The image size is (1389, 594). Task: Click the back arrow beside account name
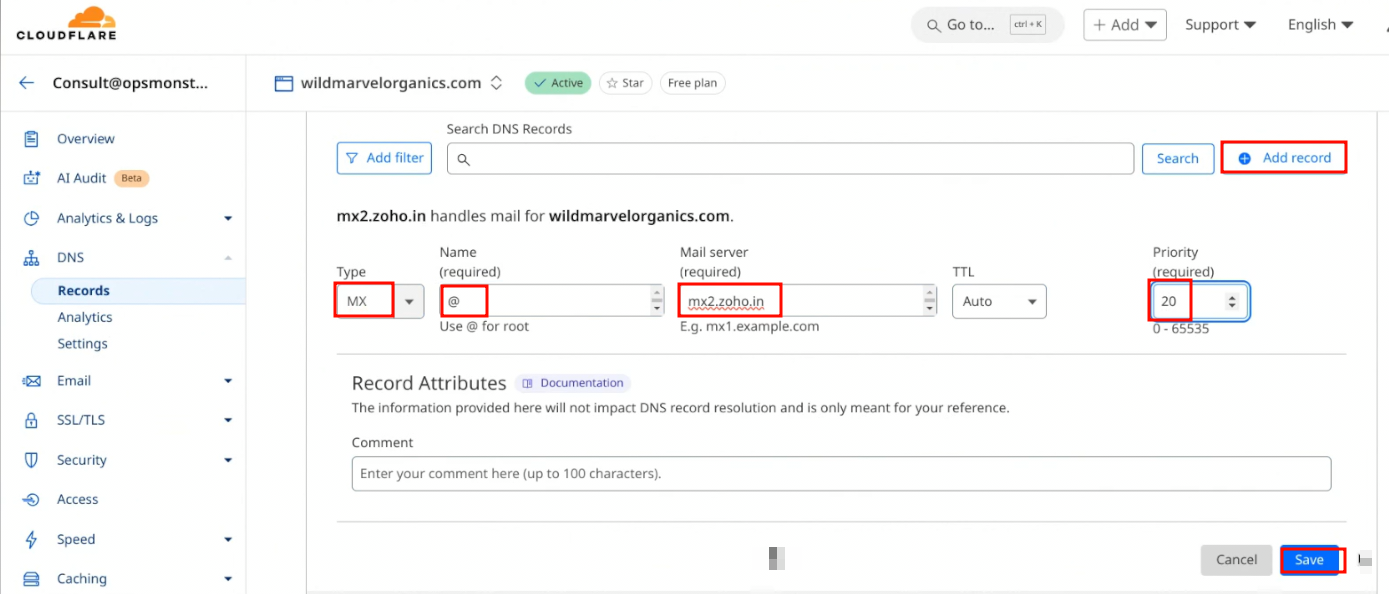(x=27, y=83)
